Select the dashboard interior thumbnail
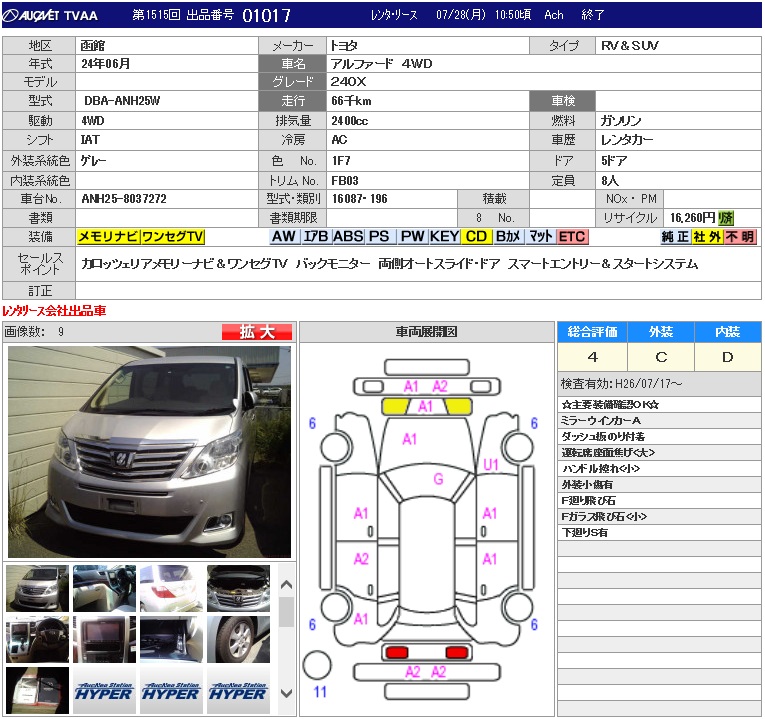This screenshot has height=719, width=765. pos(104,588)
